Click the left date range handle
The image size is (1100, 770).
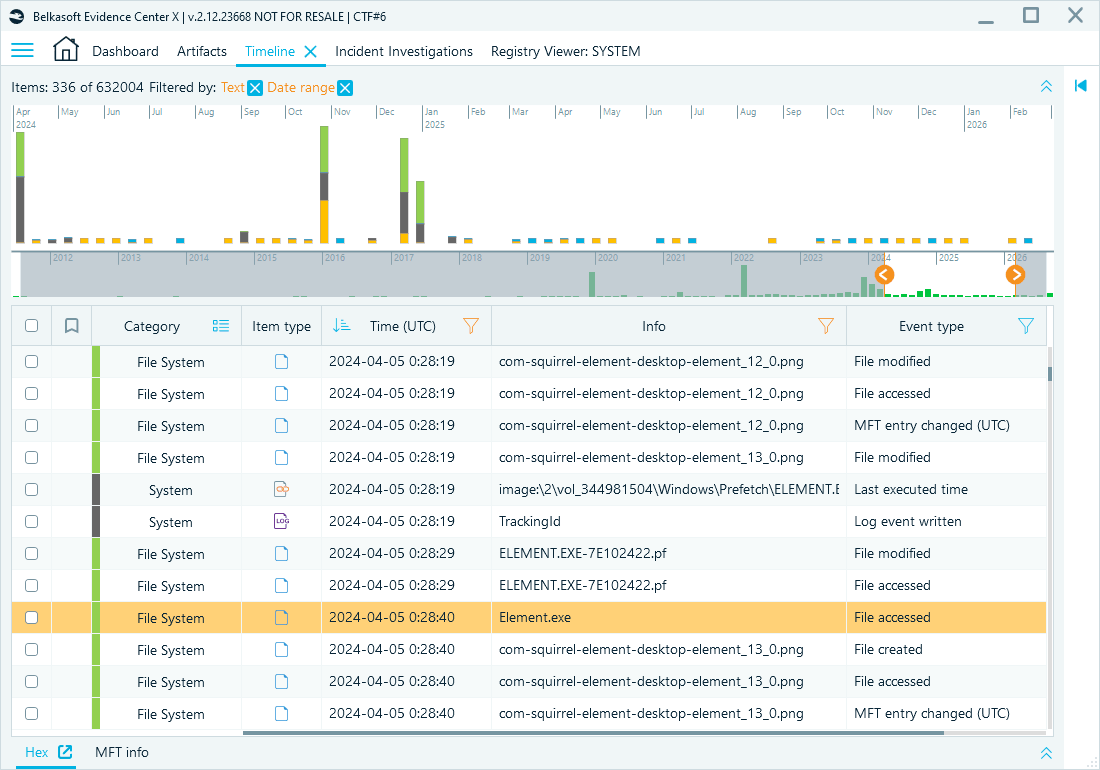pos(884,274)
